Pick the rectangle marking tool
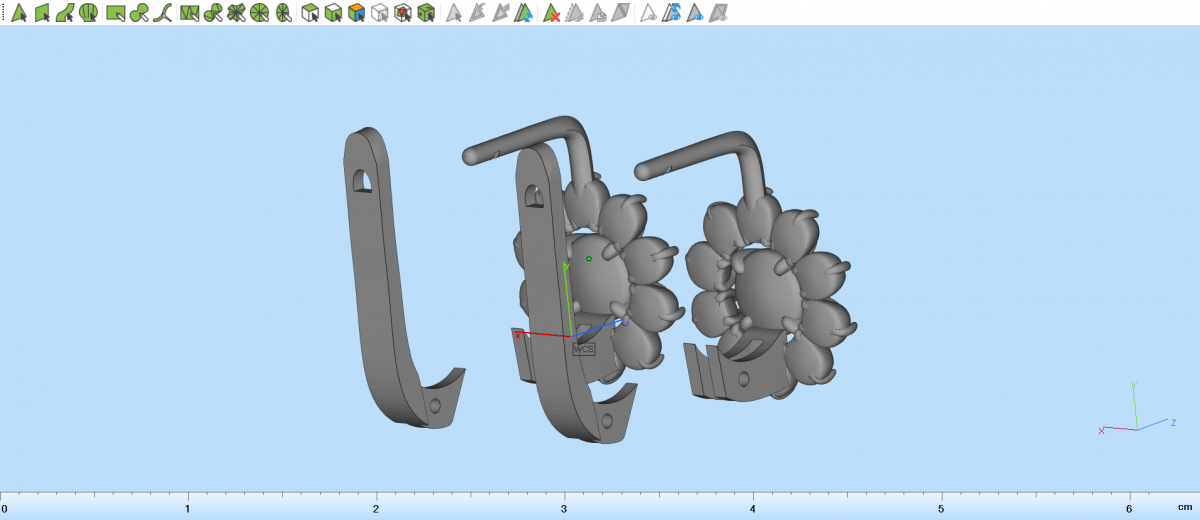1200x520 pixels. [116, 13]
